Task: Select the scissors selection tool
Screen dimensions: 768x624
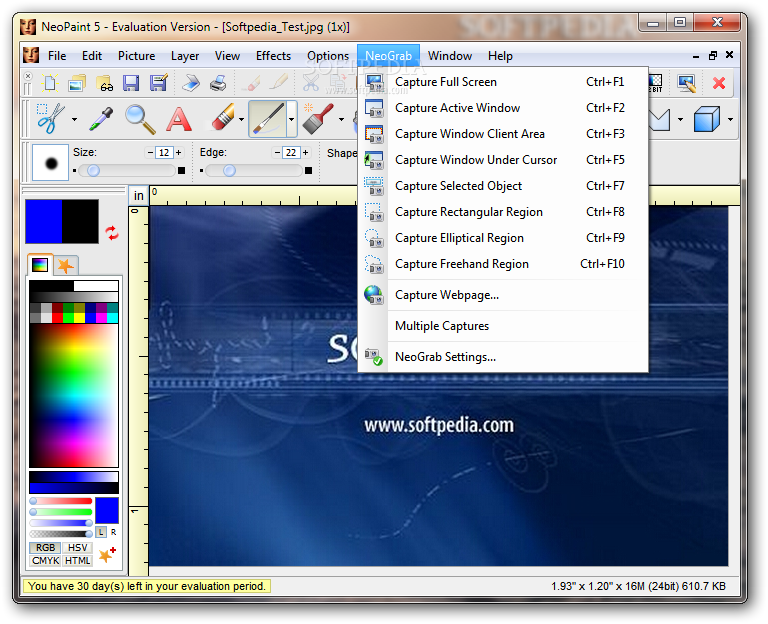Action: tap(50, 119)
